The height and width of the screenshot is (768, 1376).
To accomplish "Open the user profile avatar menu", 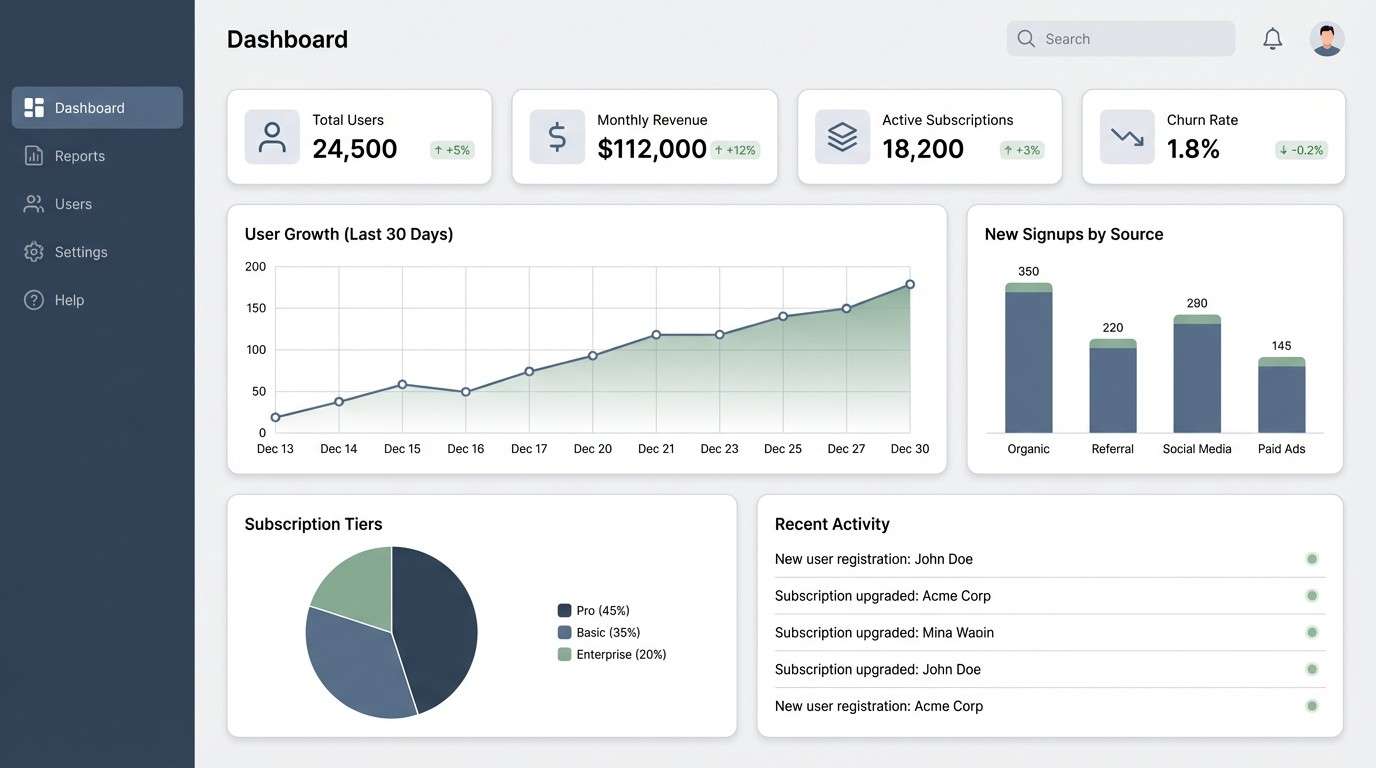I will pos(1325,37).
